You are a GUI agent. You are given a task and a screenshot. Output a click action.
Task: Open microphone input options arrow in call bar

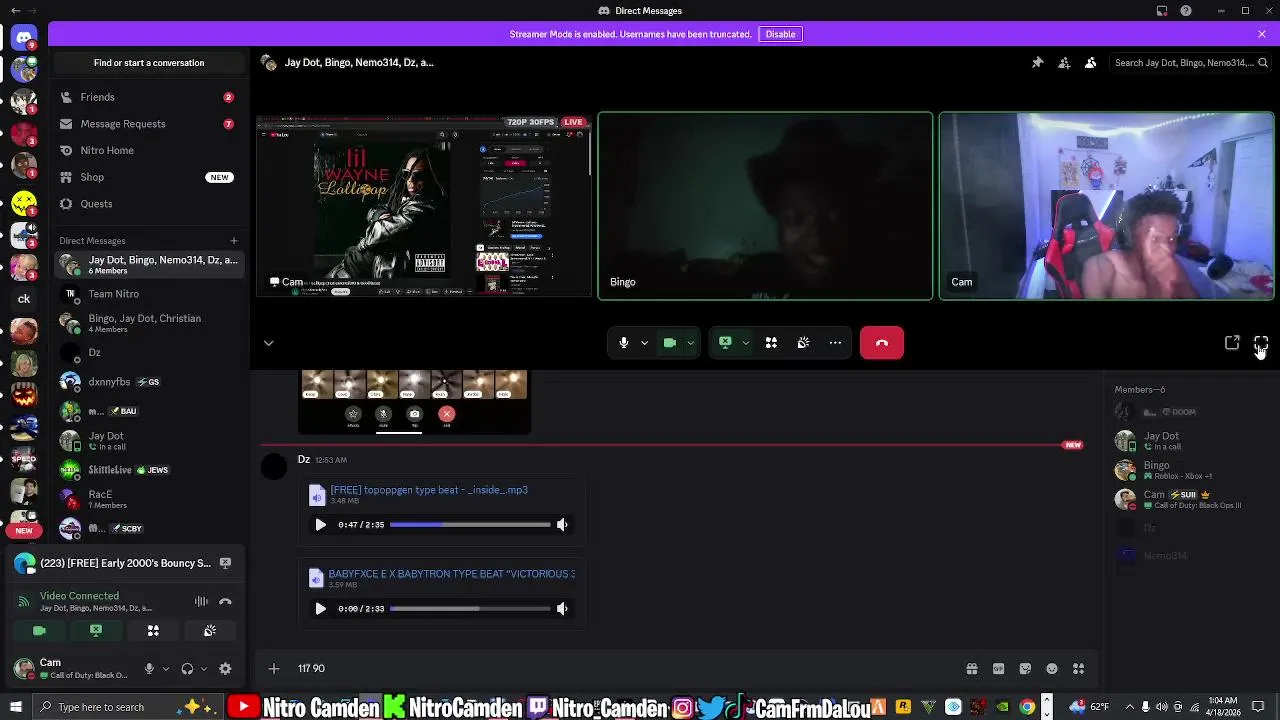point(644,343)
